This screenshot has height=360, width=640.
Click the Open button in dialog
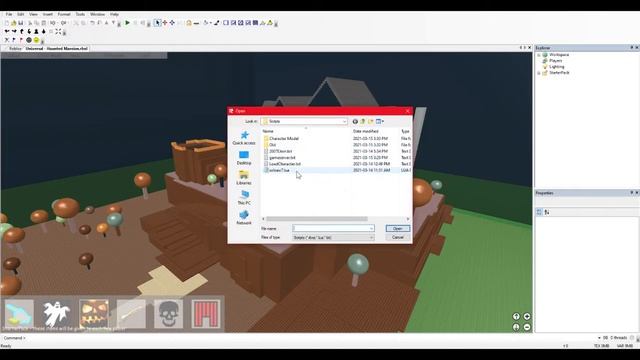[x=398, y=229]
